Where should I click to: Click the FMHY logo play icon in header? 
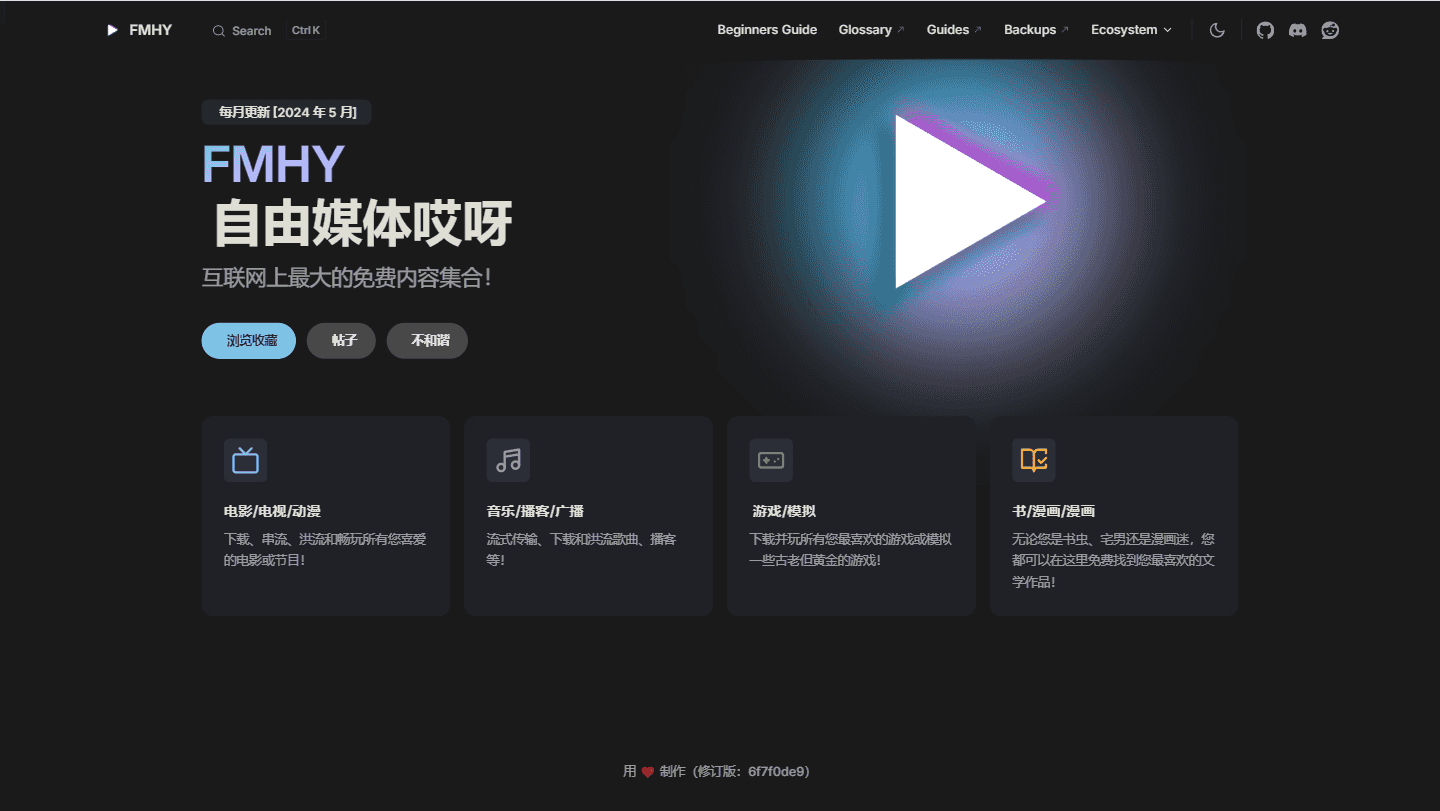(x=112, y=30)
